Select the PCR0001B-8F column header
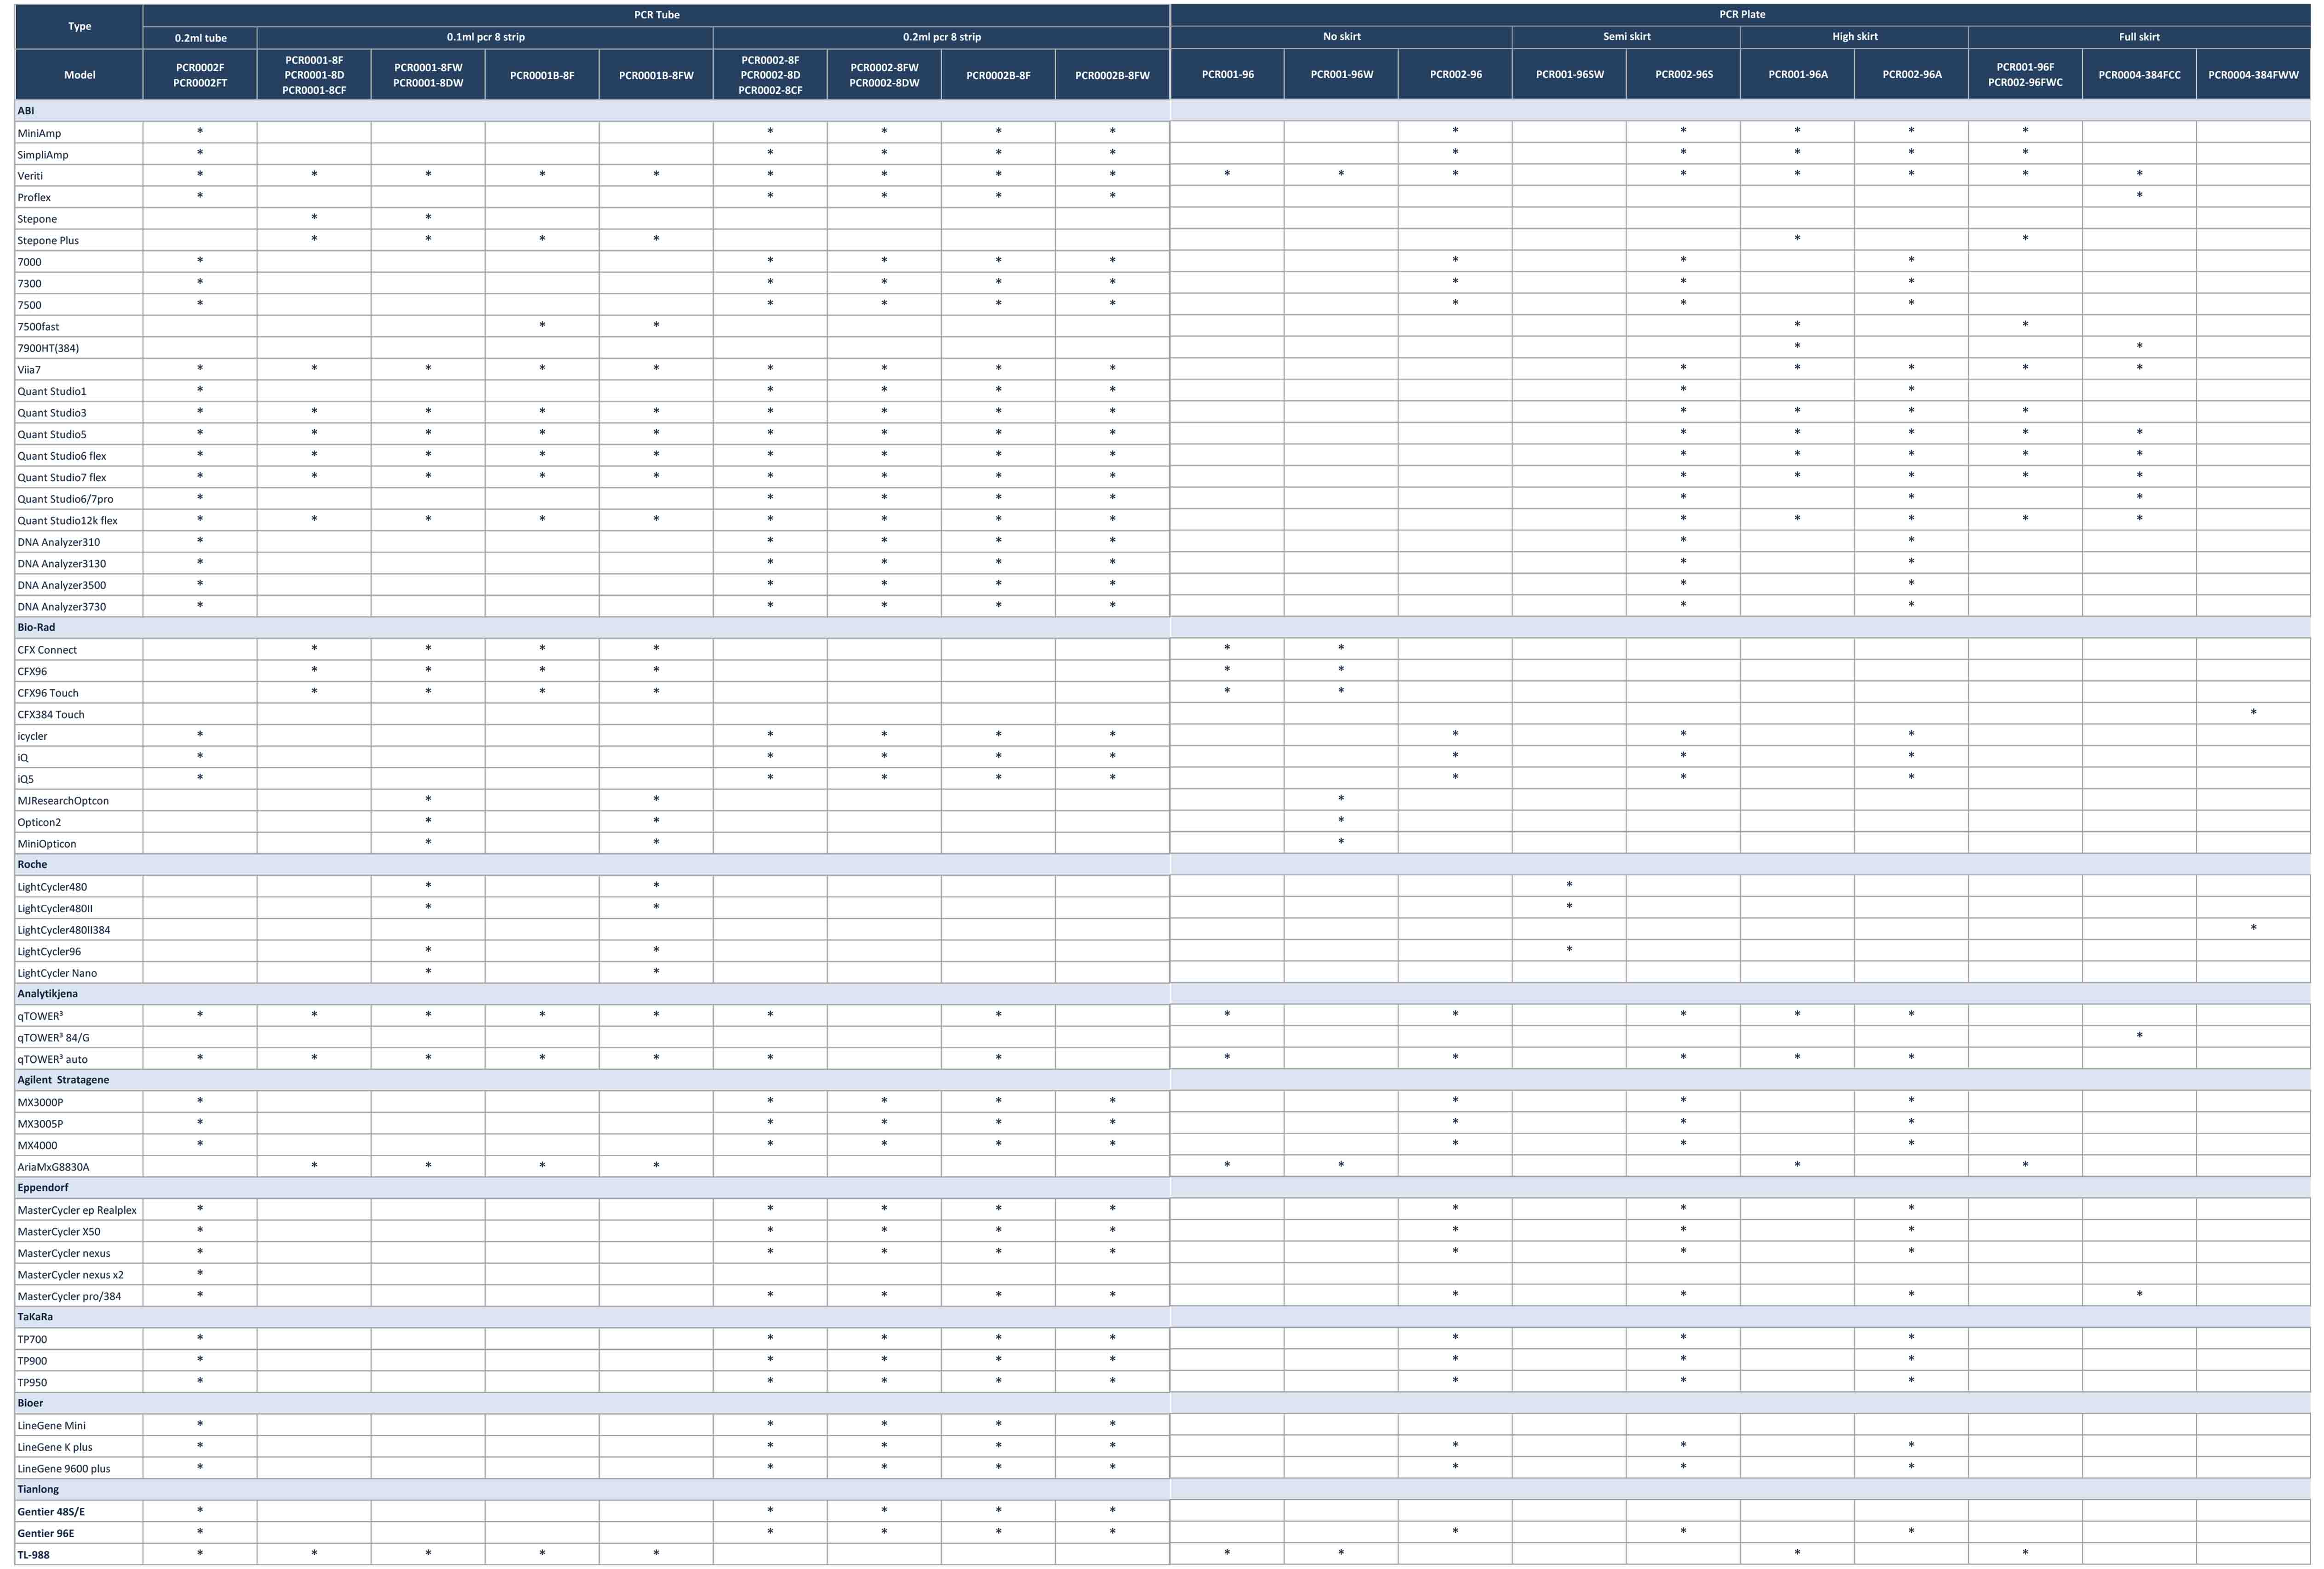Screen dimensions: 2324x1569 542,75
